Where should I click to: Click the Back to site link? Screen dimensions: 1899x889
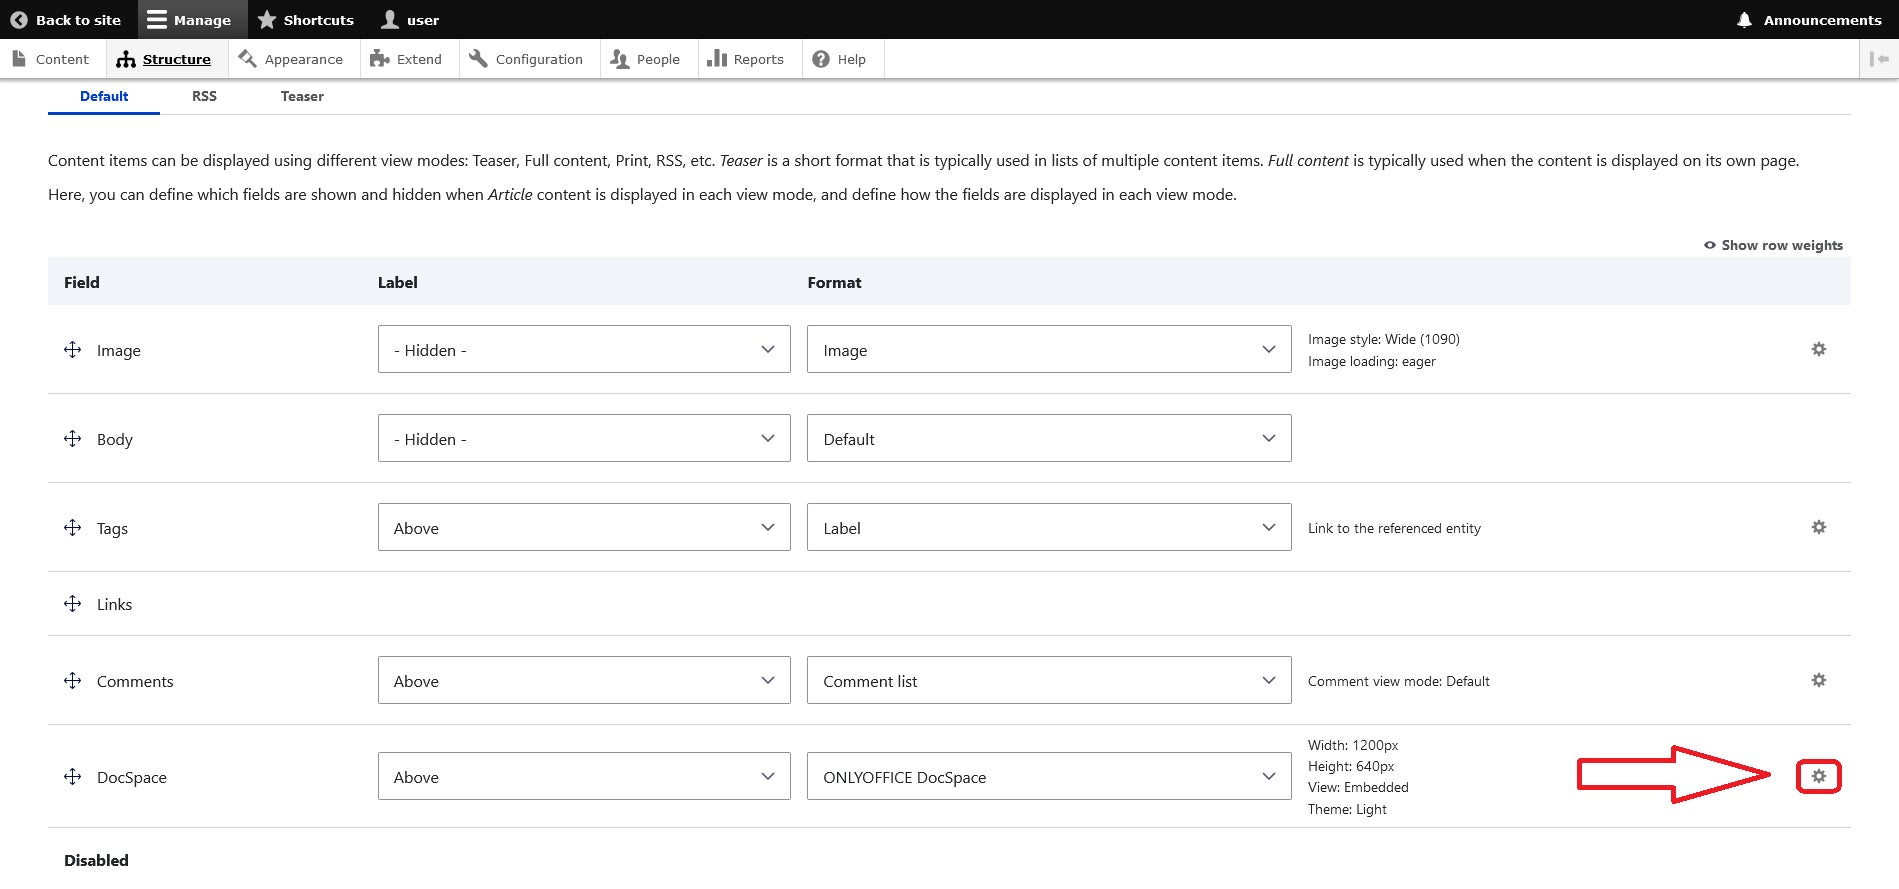pos(66,20)
